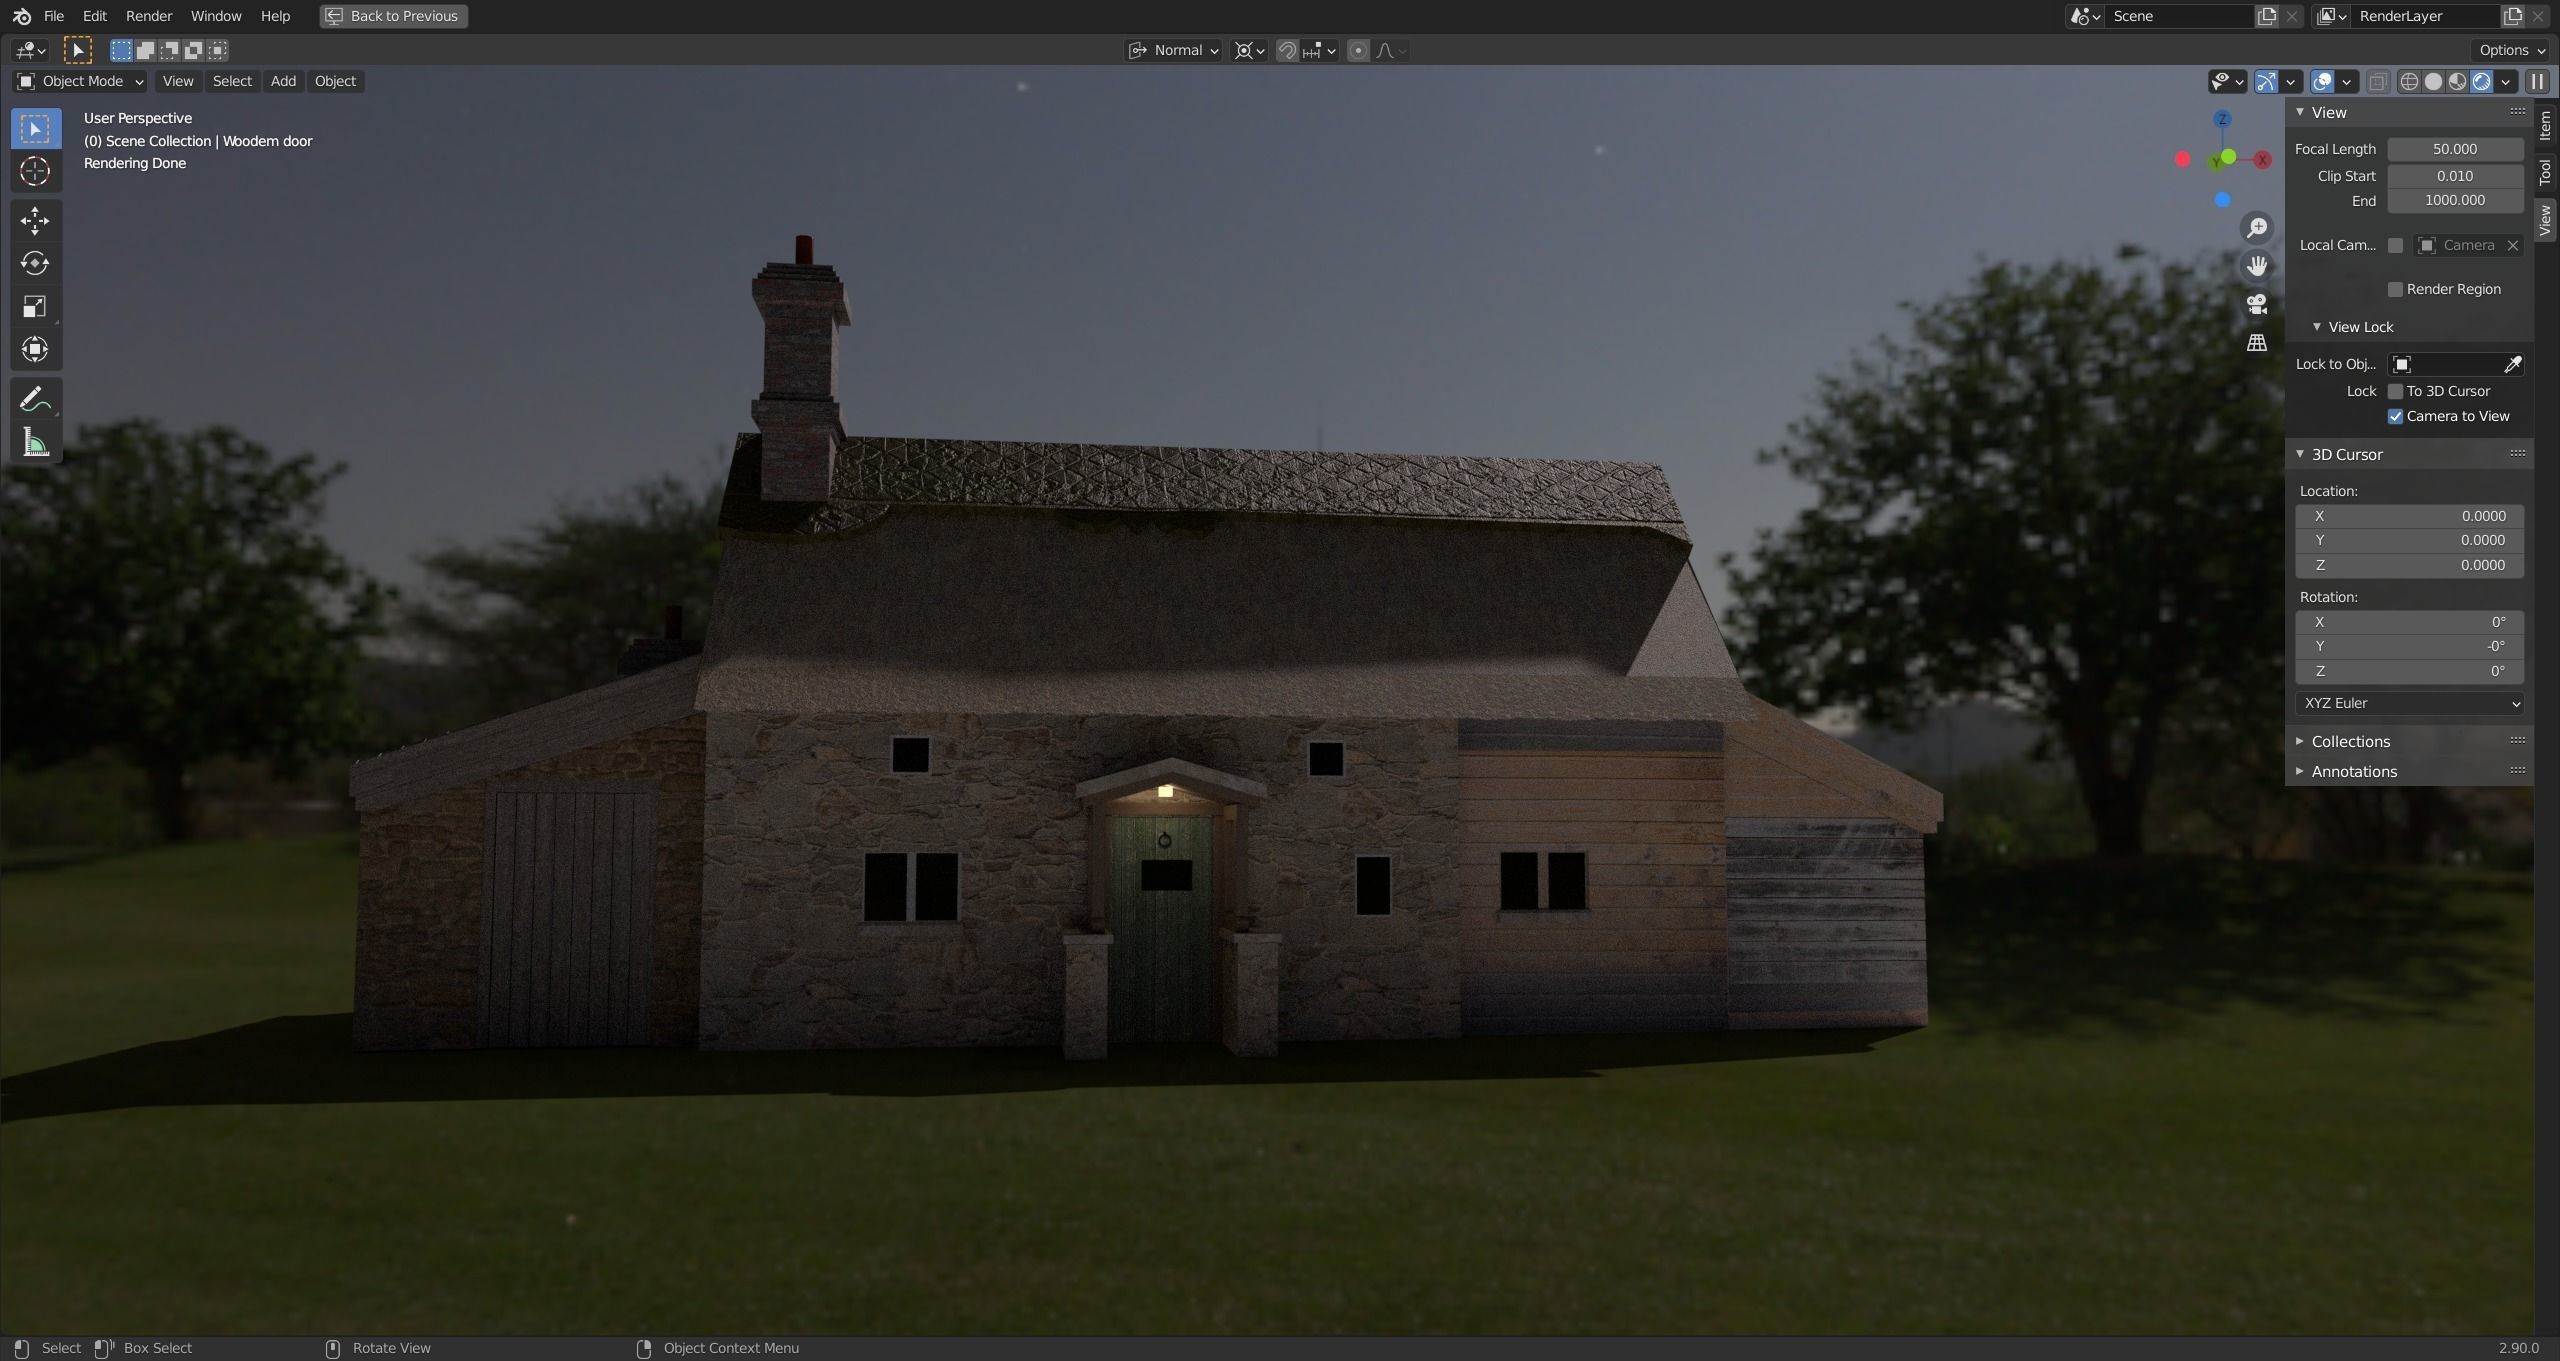Screen dimensions: 2560x1361
Task: Choose the Move tool
Action: click(x=35, y=220)
